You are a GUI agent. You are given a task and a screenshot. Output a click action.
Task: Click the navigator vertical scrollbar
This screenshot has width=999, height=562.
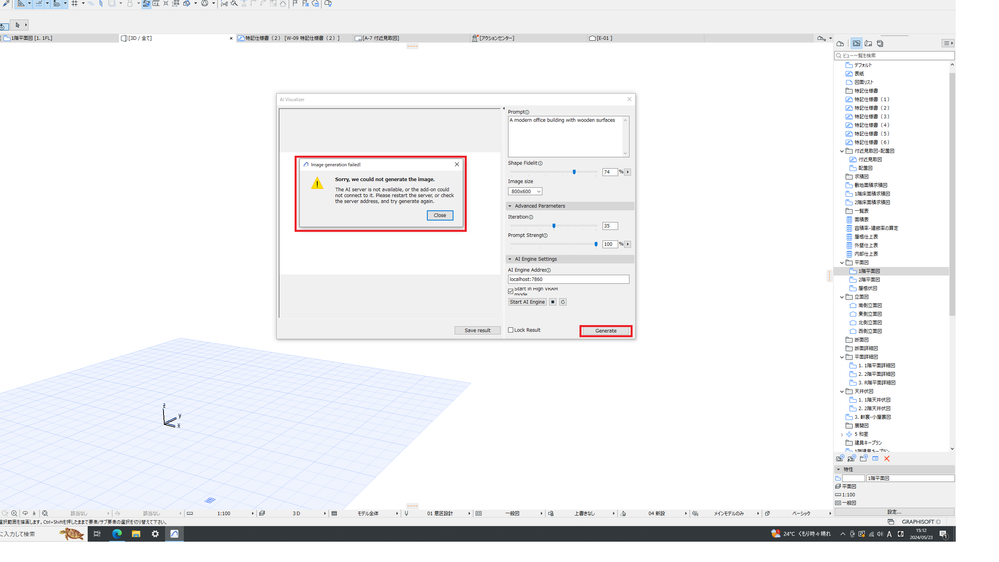tap(952, 194)
